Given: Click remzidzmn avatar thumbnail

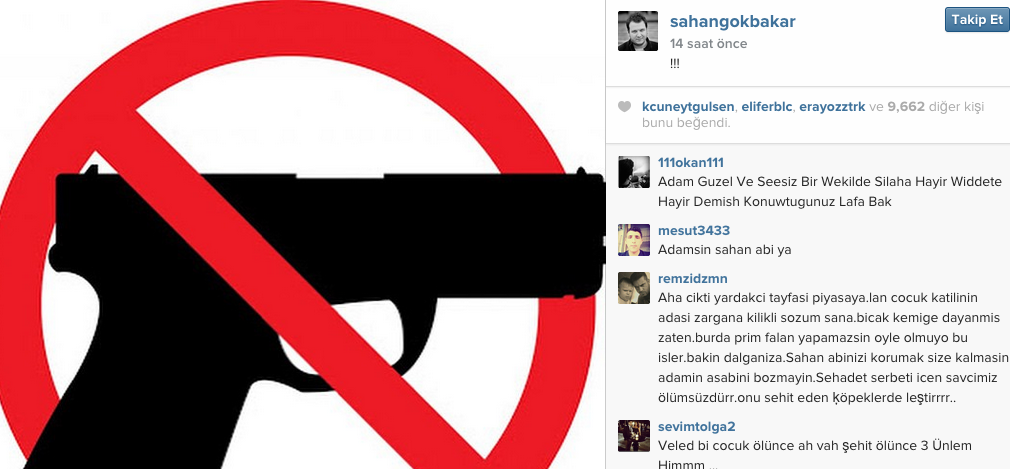Looking at the screenshot, I should pos(634,288).
